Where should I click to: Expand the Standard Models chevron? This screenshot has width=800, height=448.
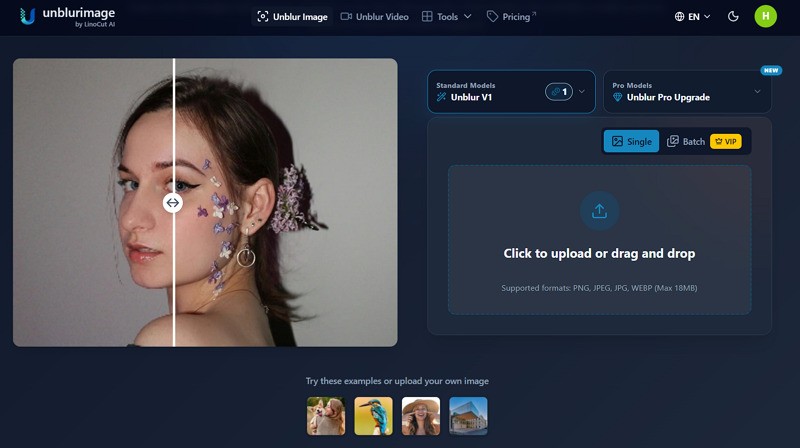[582, 92]
